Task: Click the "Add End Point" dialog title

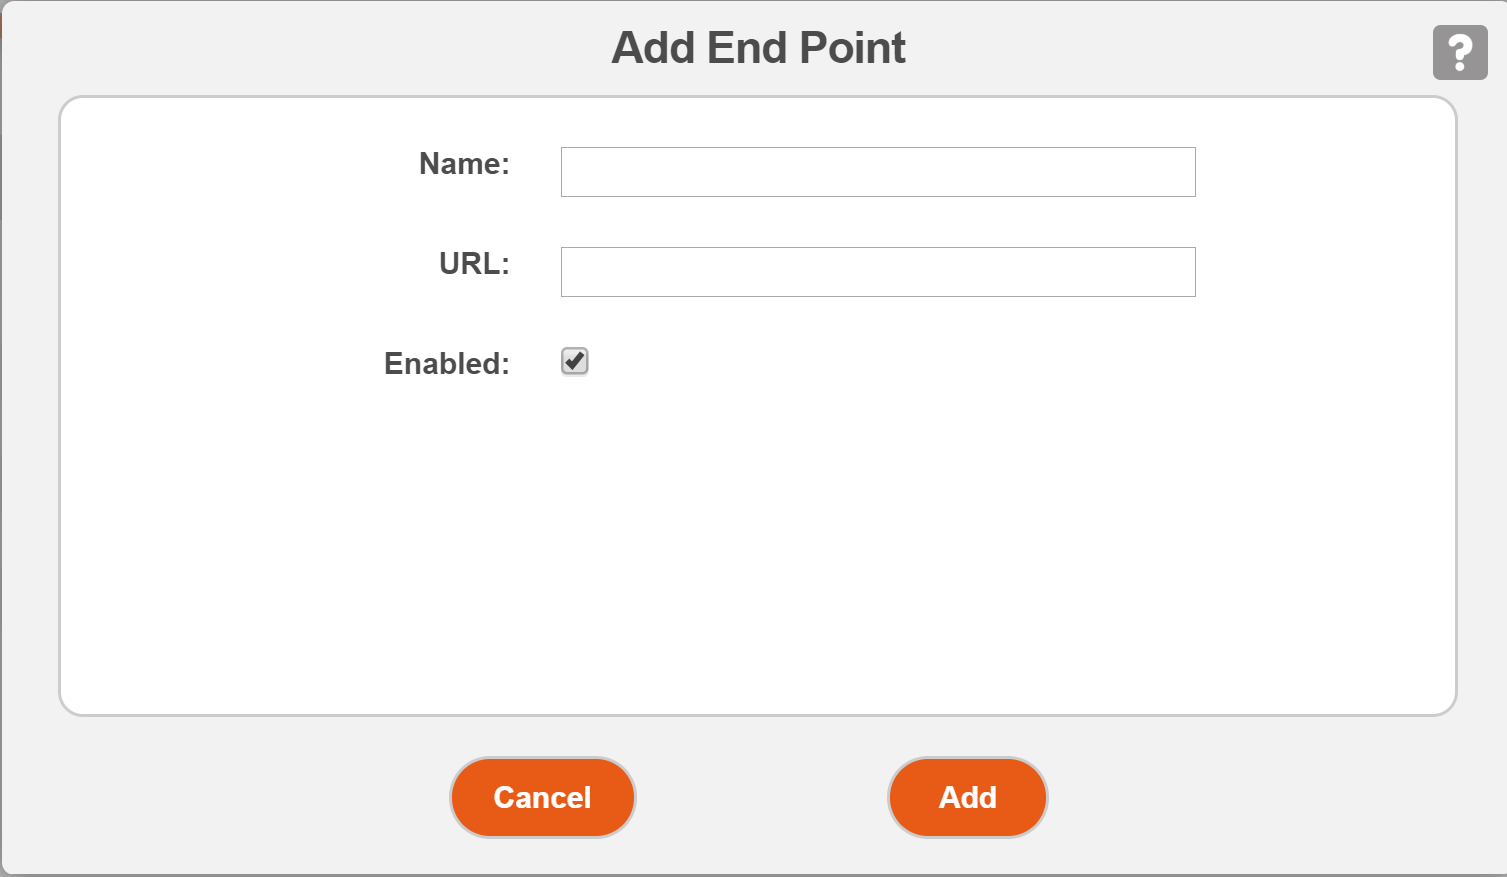Action: point(758,48)
